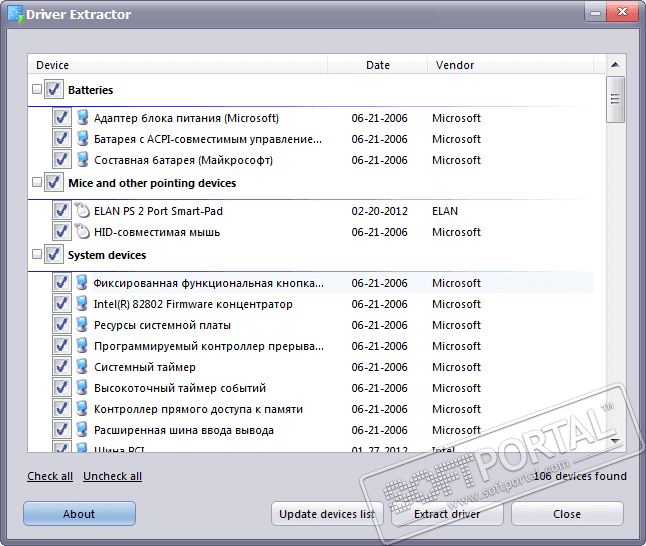646x546 pixels.
Task: Click the vertical scrollbar thumb of the device list
Action: click(x=616, y=99)
